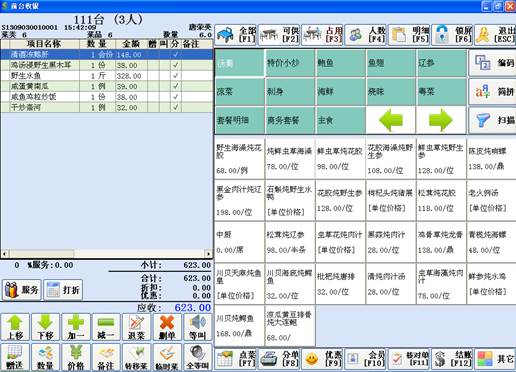Show next categories with green right arrow

[x=441, y=120]
